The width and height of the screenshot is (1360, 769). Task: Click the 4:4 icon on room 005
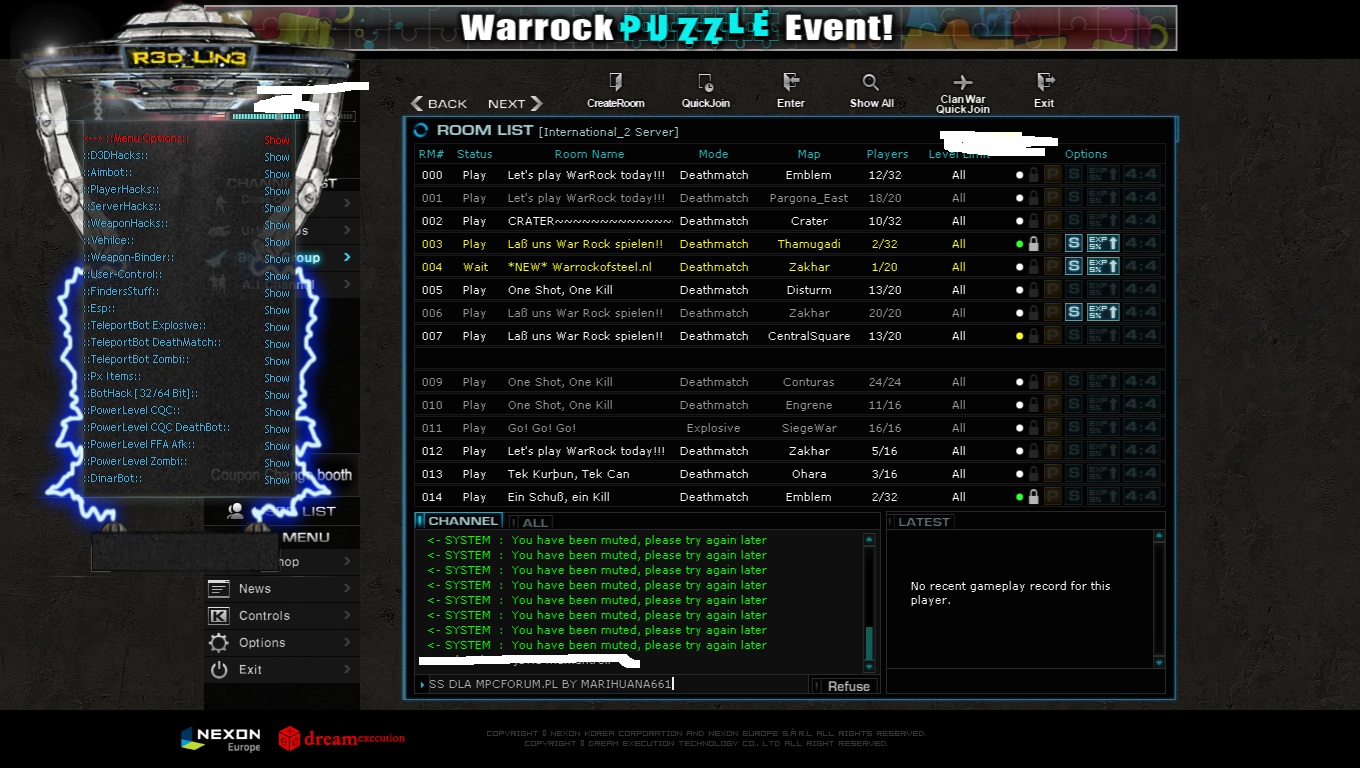click(1143, 290)
